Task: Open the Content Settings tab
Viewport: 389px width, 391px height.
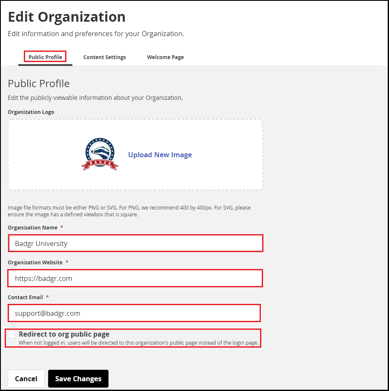Action: pos(105,57)
